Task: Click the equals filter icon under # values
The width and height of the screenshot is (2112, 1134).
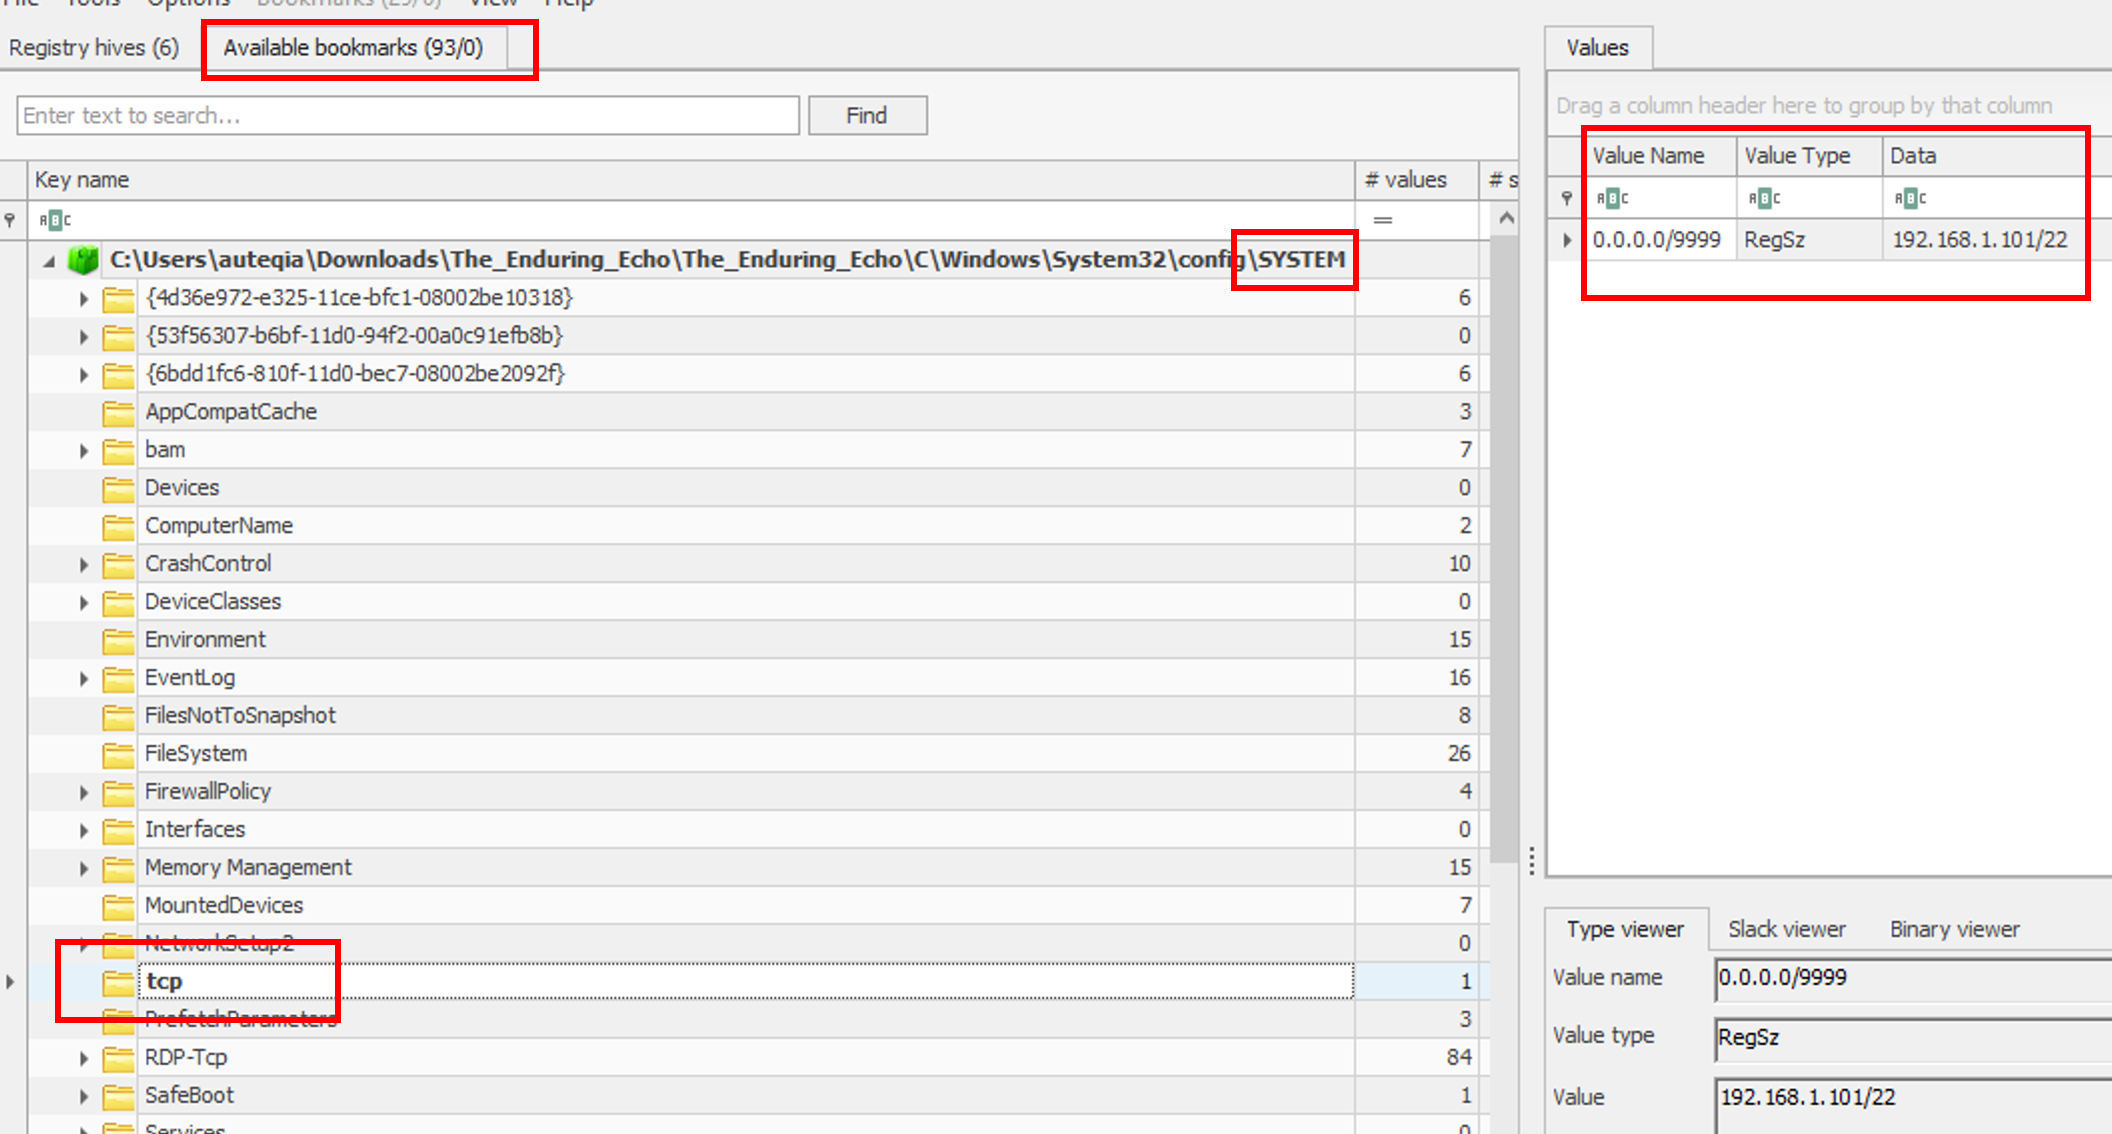Action: (1383, 220)
